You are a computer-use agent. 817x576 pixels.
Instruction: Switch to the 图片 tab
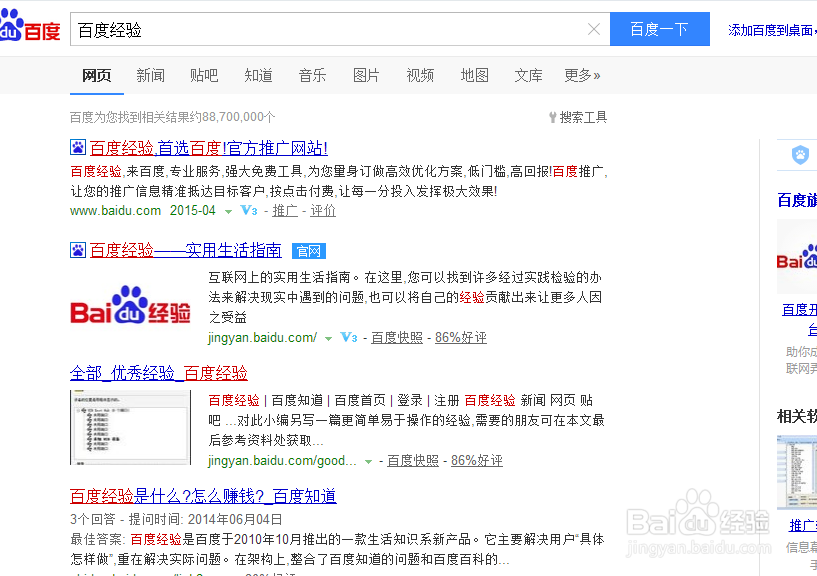[366, 76]
